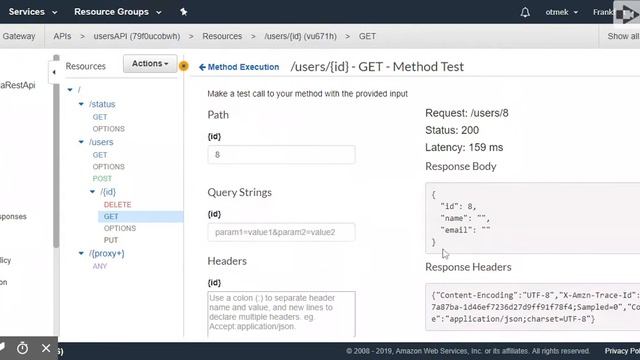Click the back arrow before Method Execution

[202, 67]
